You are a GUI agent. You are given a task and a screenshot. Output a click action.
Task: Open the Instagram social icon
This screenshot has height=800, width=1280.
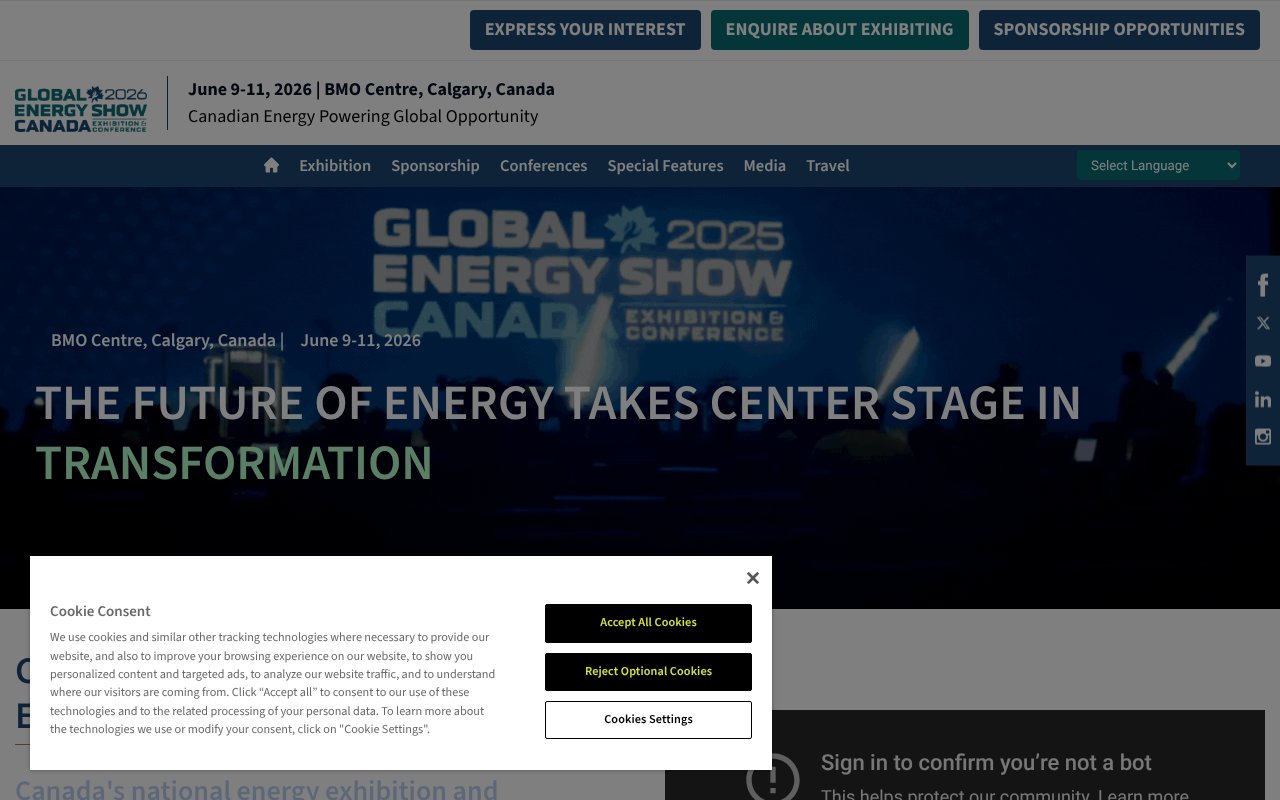(1262, 436)
